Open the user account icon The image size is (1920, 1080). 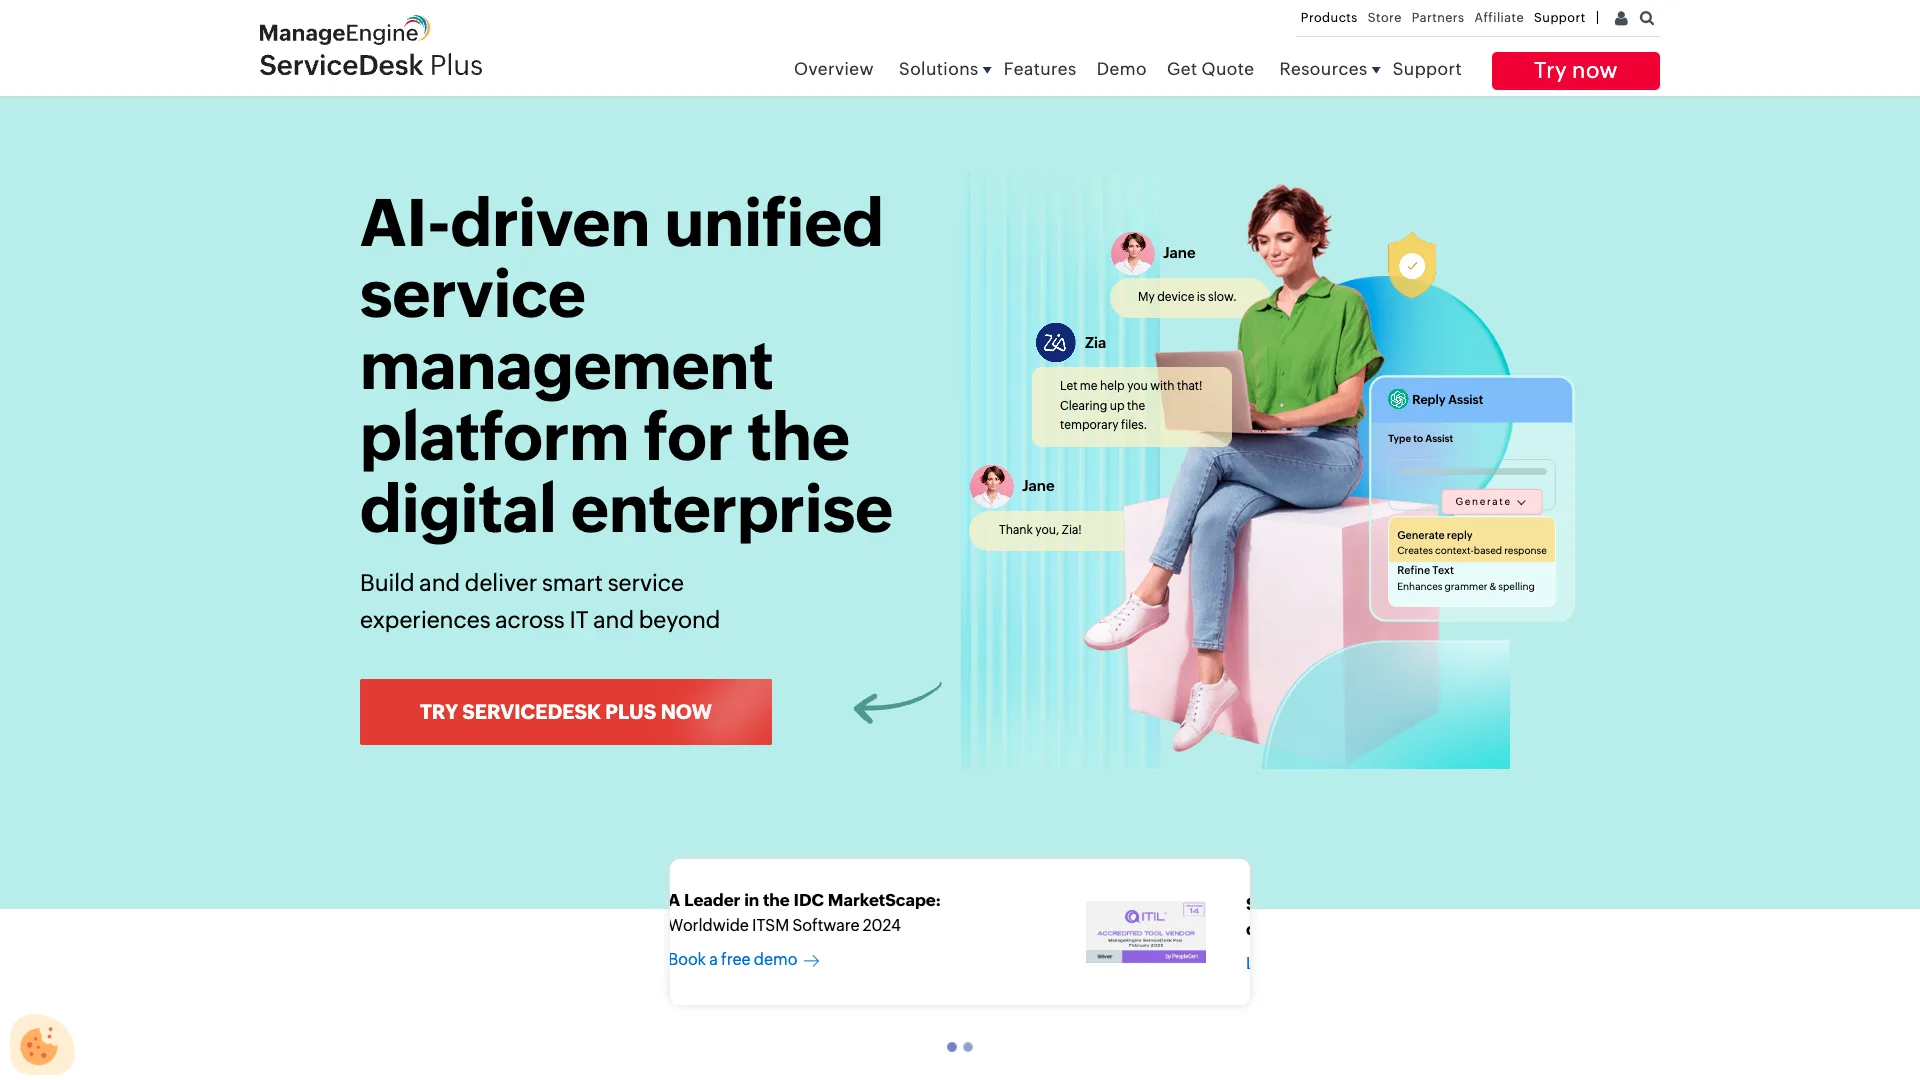(x=1621, y=18)
